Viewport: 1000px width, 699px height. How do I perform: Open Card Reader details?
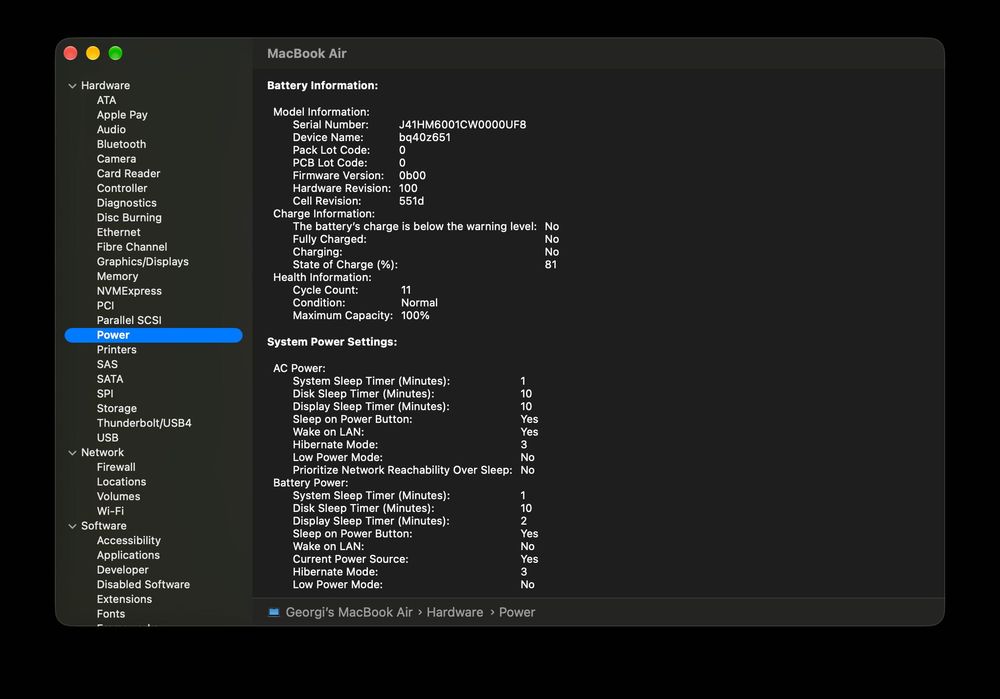point(128,173)
